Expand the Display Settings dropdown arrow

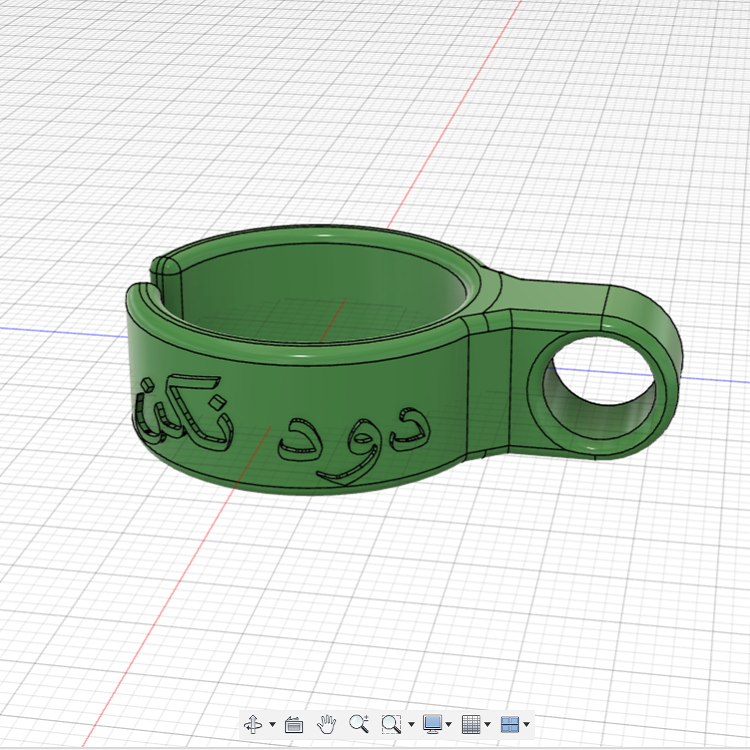pos(449,725)
